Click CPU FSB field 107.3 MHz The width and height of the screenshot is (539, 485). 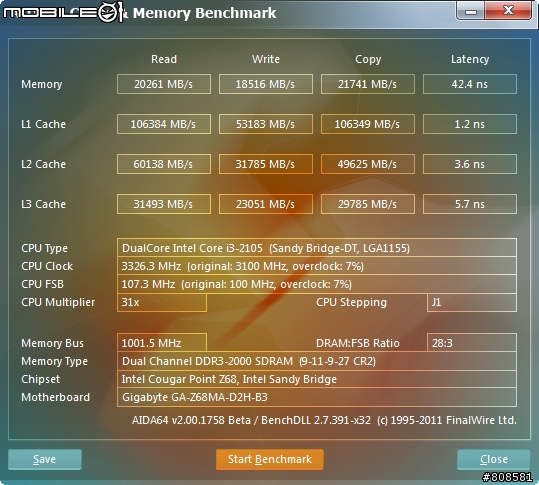point(317,284)
